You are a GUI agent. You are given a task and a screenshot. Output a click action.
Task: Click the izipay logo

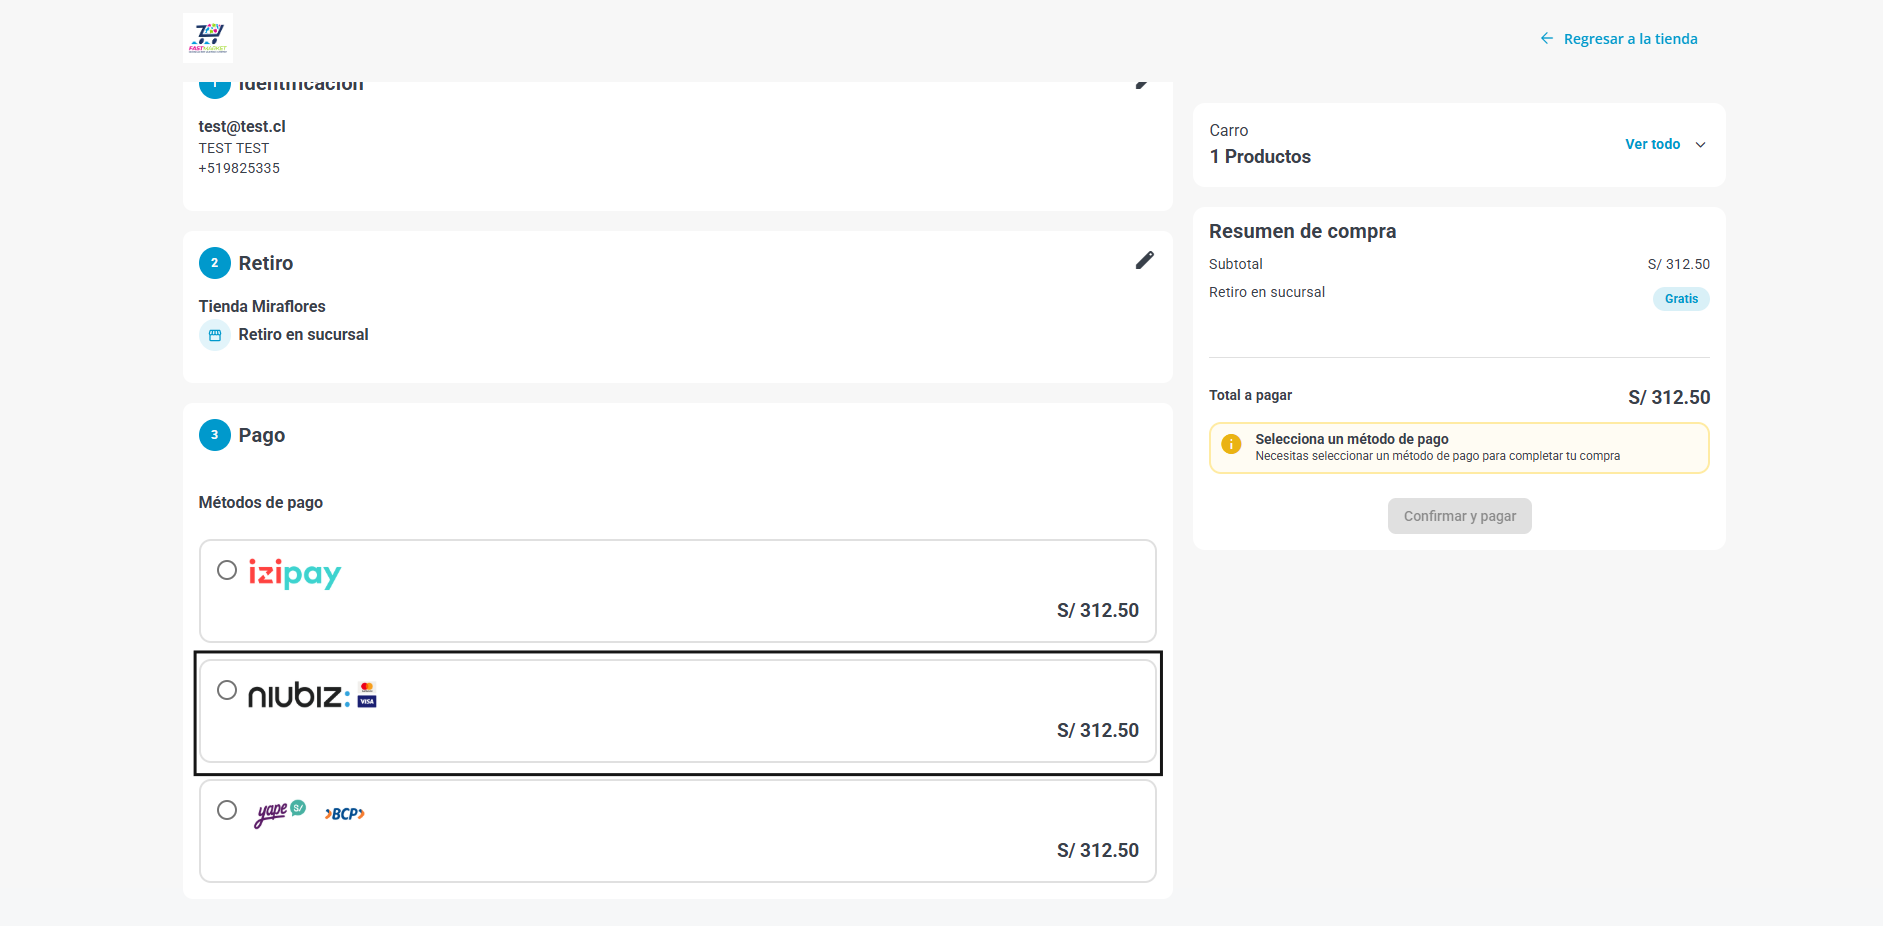[x=295, y=574]
